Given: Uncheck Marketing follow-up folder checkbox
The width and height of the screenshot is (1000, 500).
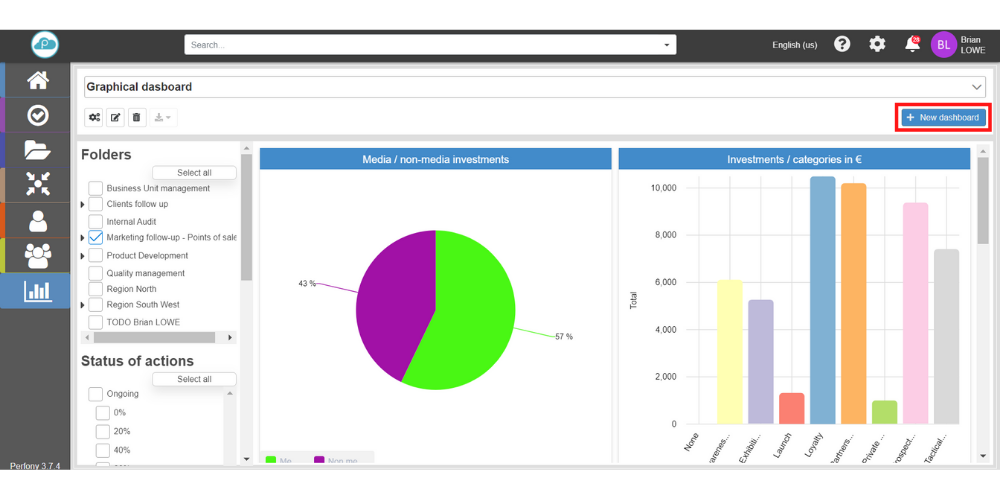Looking at the screenshot, I should pyautogui.click(x=96, y=238).
